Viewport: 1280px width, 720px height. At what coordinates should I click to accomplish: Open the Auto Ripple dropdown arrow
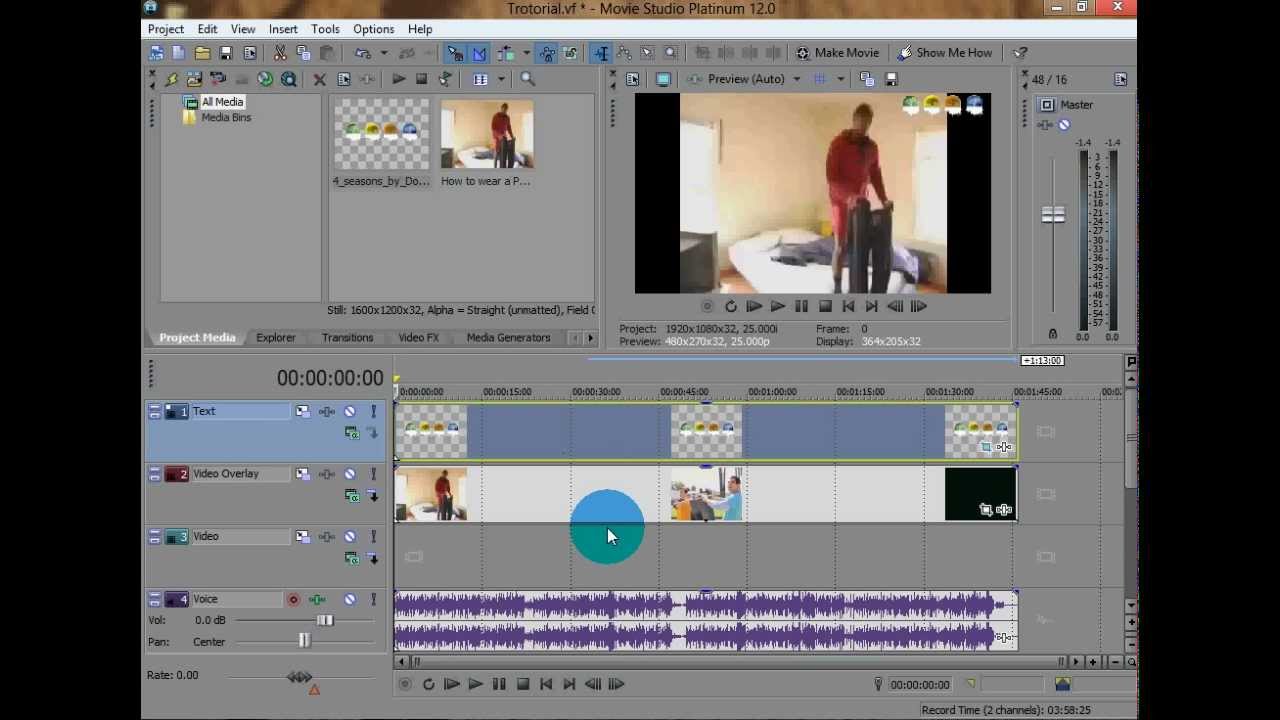point(526,53)
